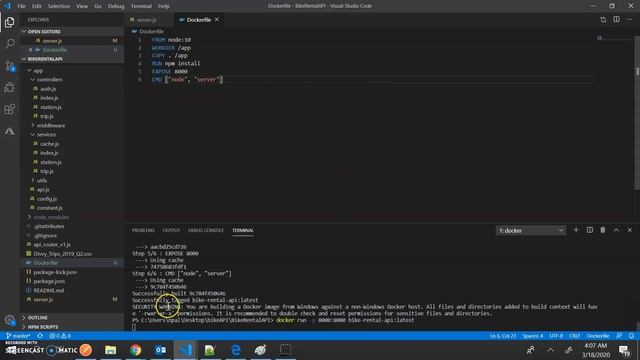
Task: Open the Run and Debug view
Action: click(x=9, y=87)
